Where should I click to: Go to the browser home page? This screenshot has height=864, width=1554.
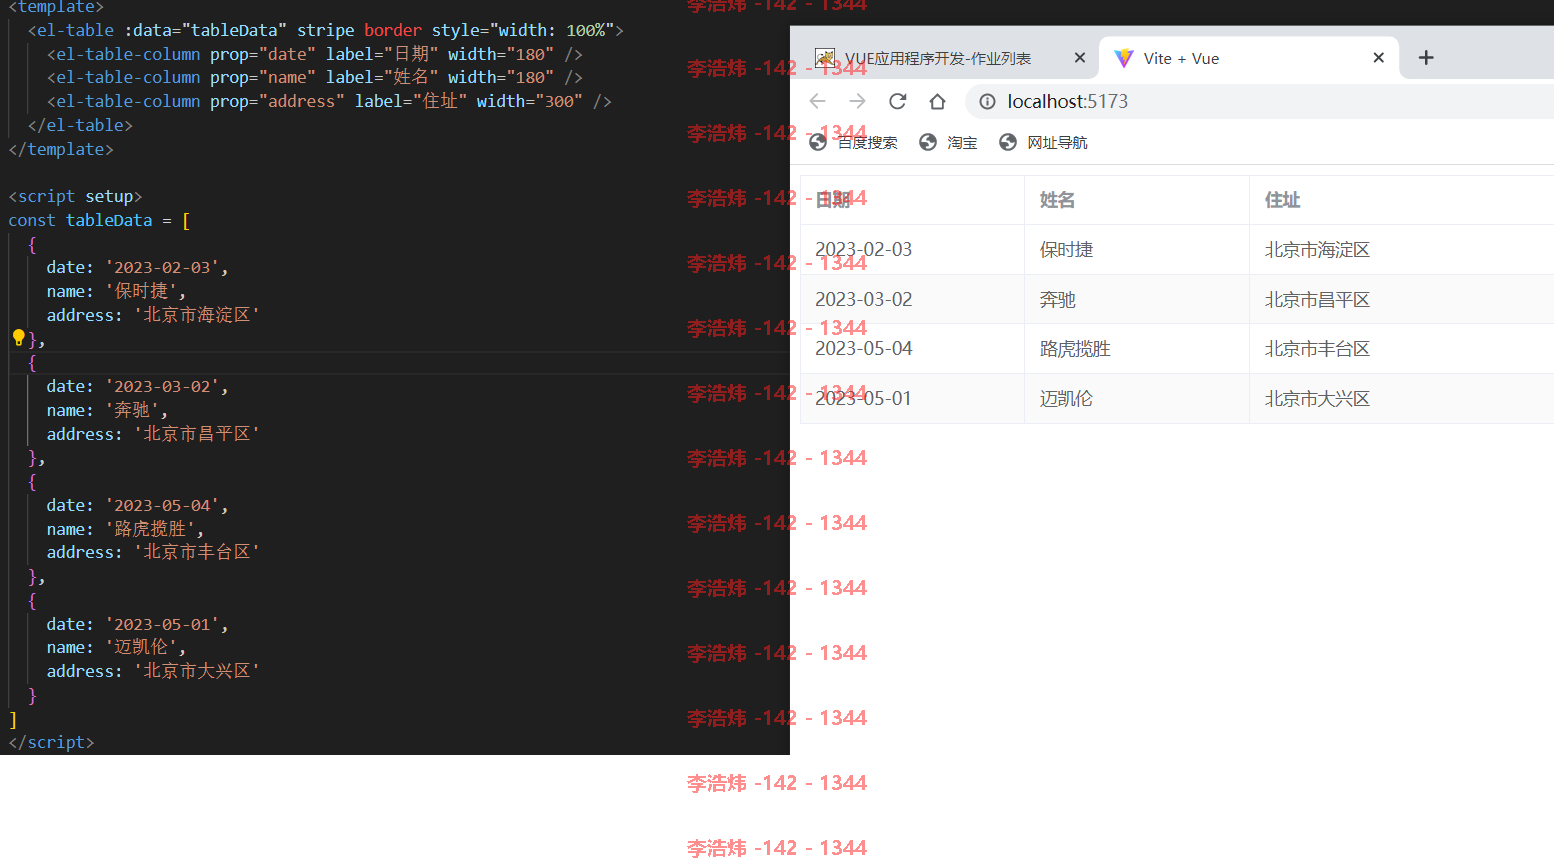pos(937,101)
